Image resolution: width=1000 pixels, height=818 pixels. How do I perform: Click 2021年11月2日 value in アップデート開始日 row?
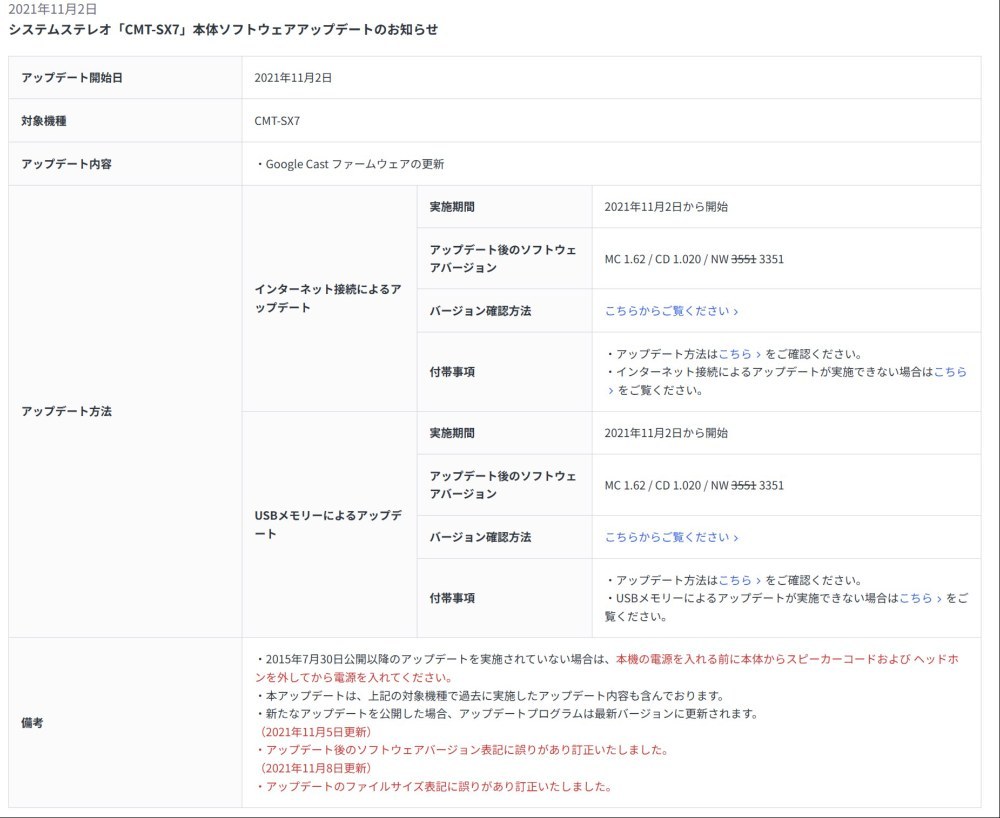click(293, 78)
